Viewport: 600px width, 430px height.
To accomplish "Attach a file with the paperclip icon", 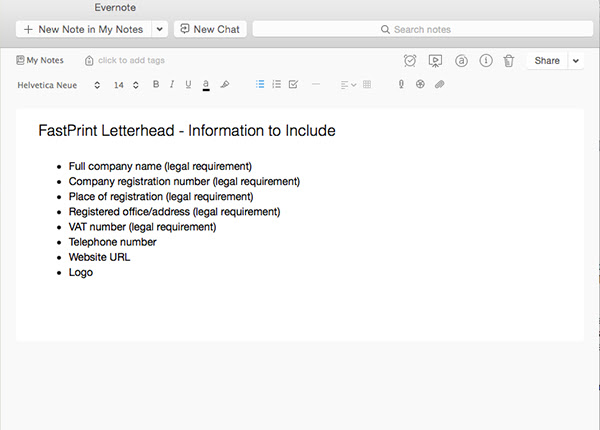I will click(439, 84).
